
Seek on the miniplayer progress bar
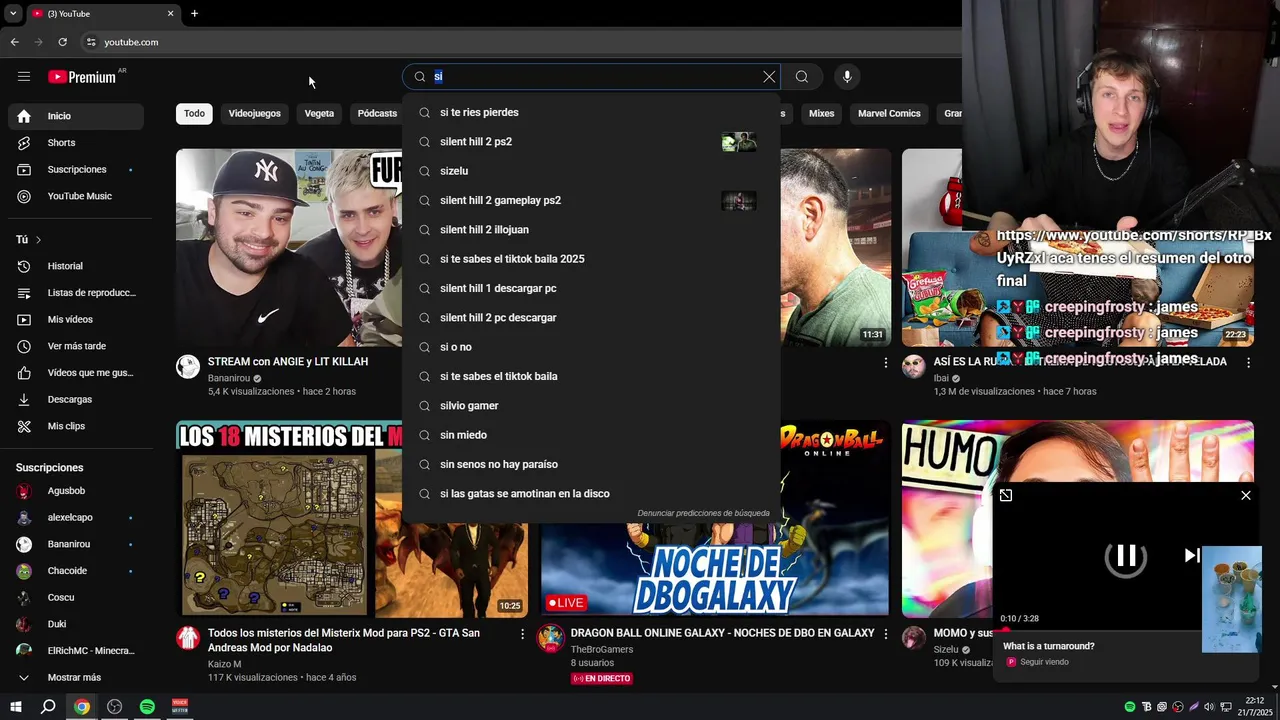tap(1097, 630)
